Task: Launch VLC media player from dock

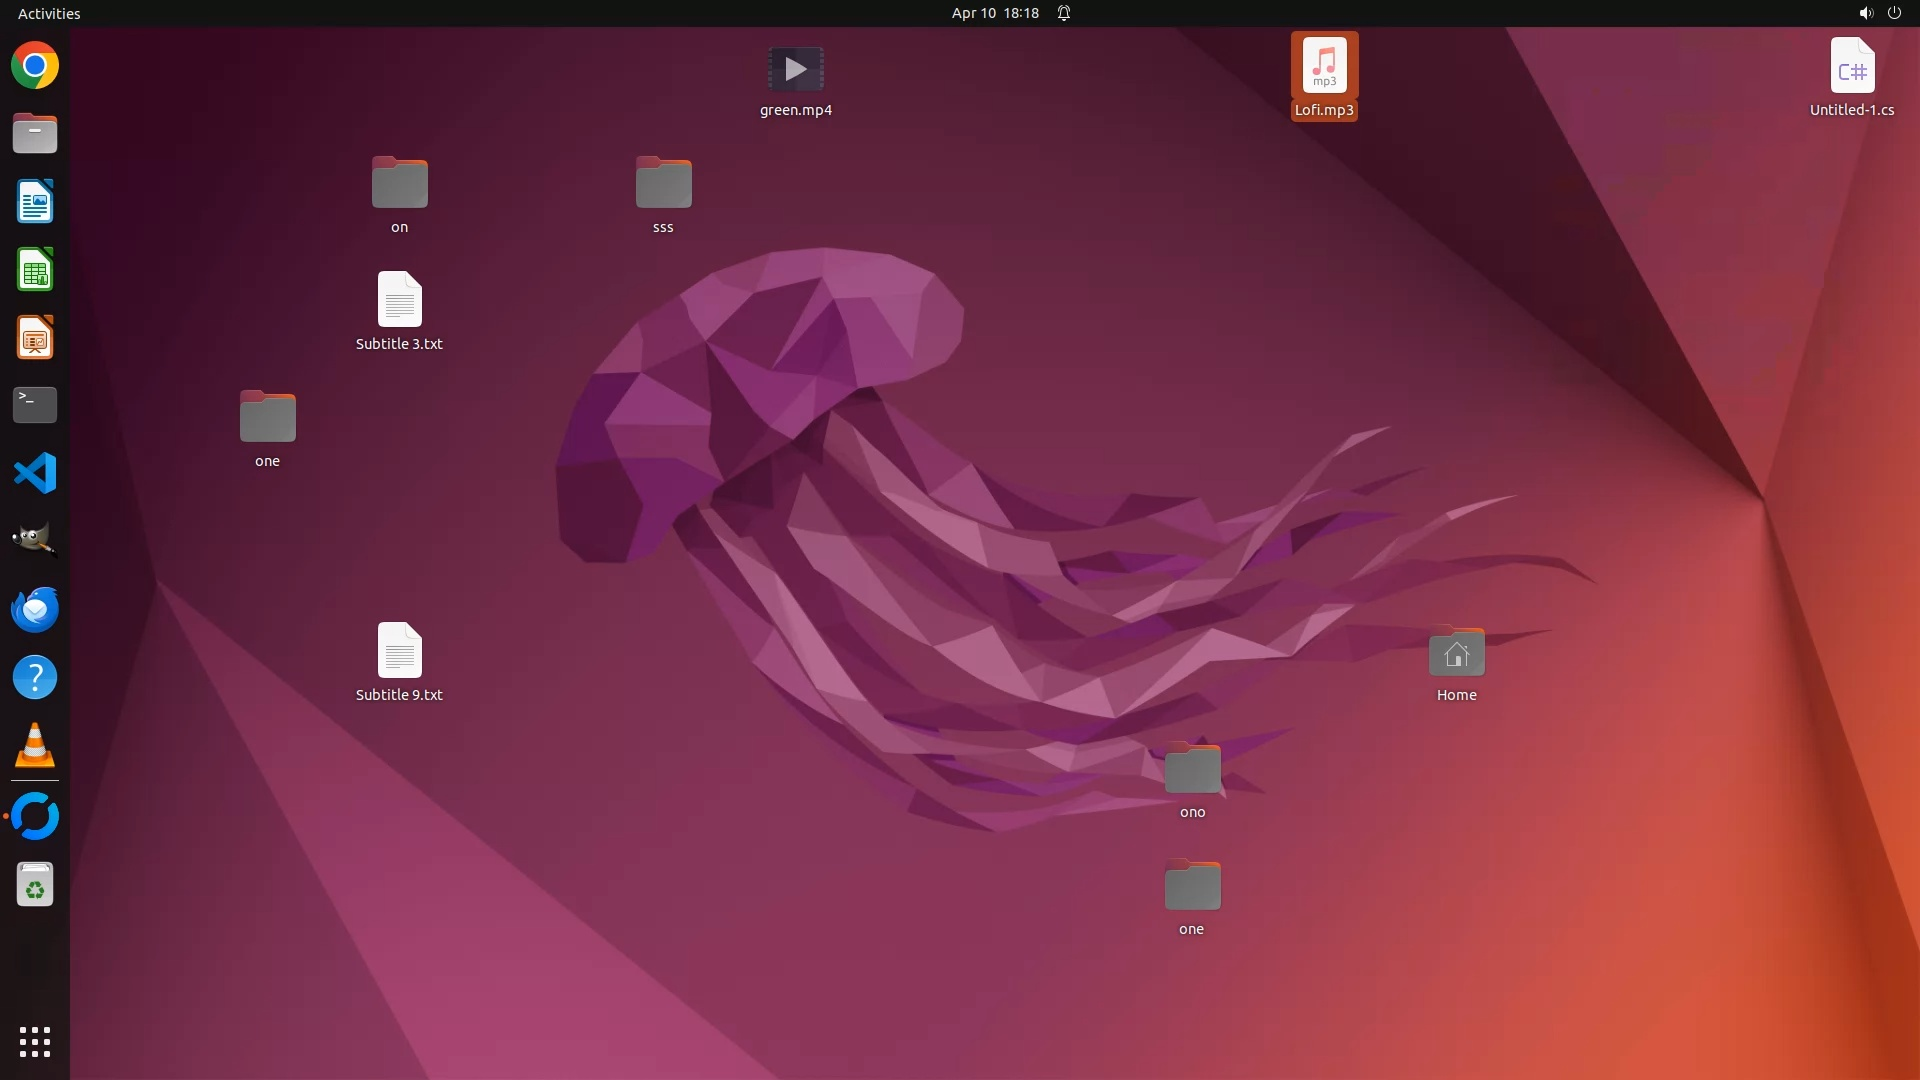Action: click(35, 746)
